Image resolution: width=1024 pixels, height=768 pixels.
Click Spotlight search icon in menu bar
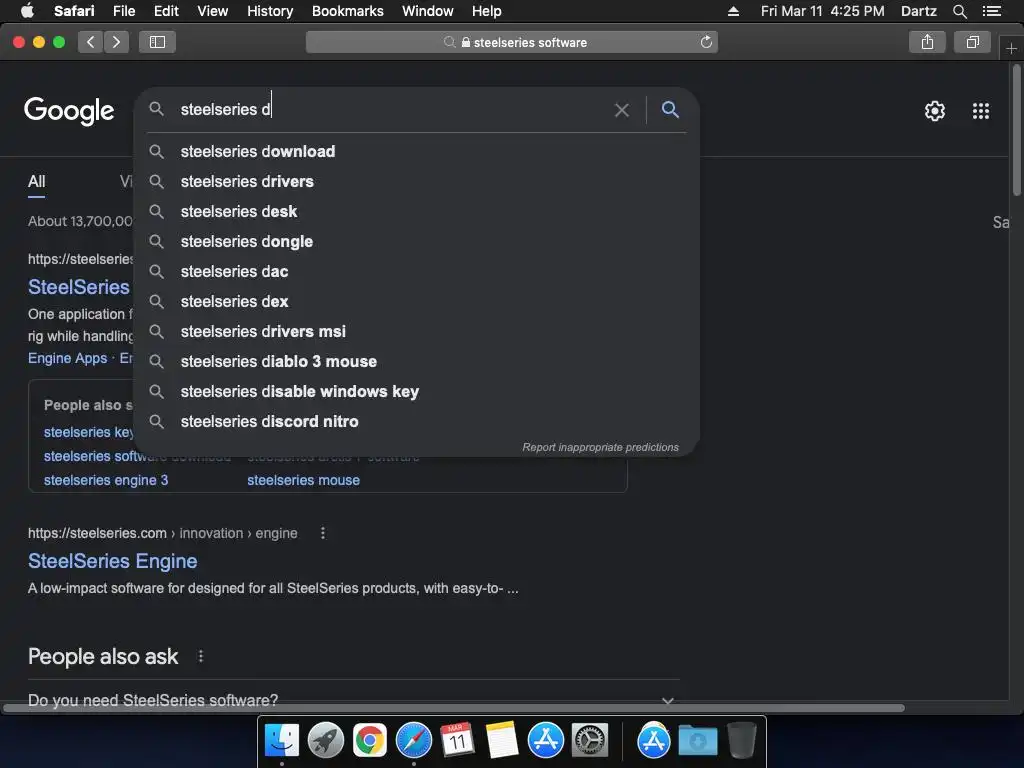(959, 11)
